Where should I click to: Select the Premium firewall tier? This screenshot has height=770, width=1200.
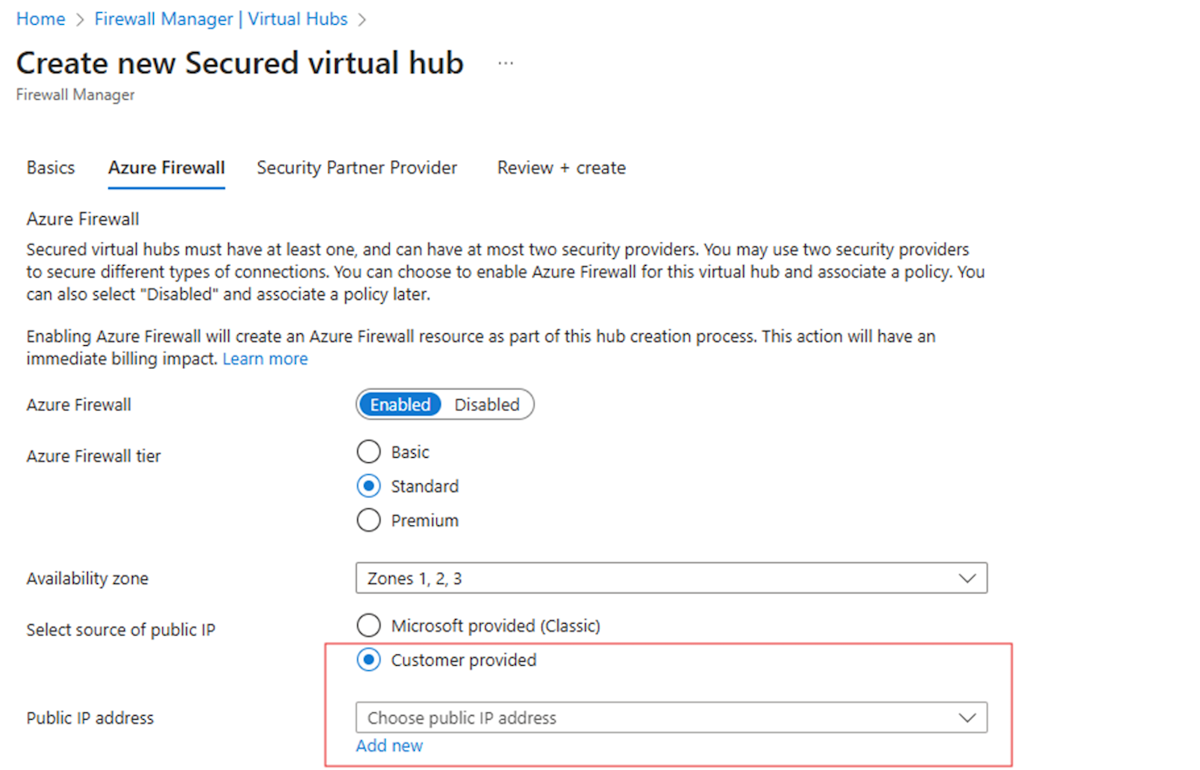pos(368,520)
